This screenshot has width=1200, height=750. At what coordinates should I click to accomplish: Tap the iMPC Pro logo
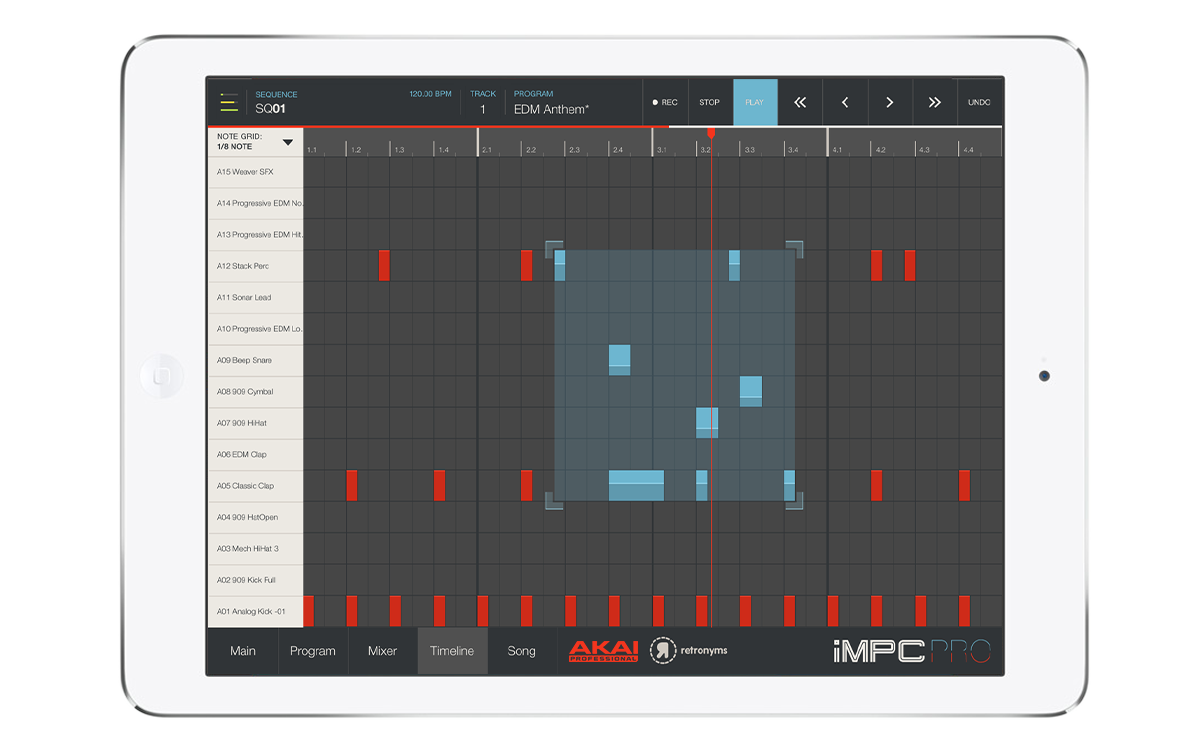(911, 652)
